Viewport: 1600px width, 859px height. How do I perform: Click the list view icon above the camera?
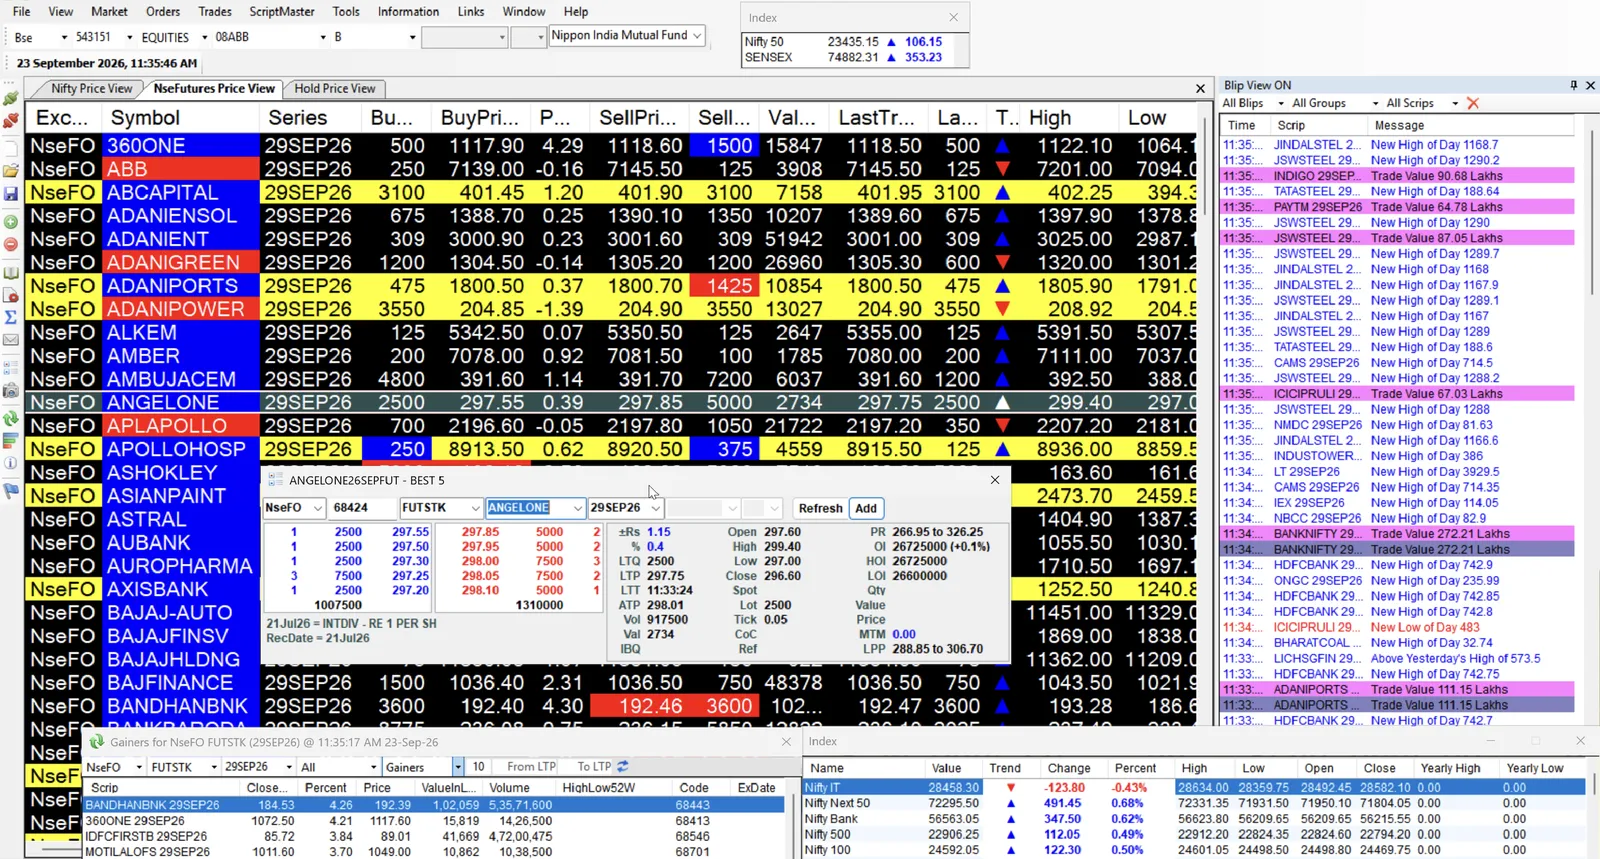(x=11, y=367)
